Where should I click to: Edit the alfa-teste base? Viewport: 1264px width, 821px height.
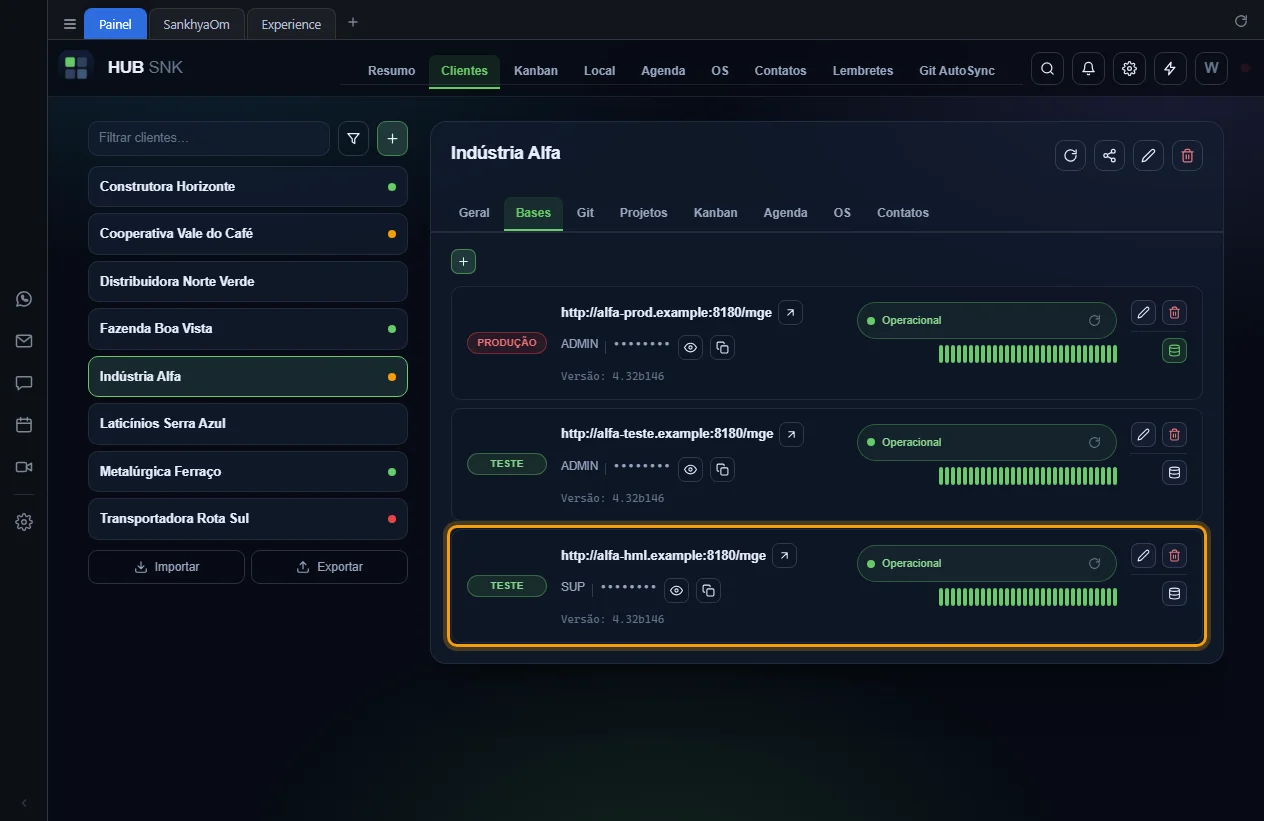(x=1143, y=434)
